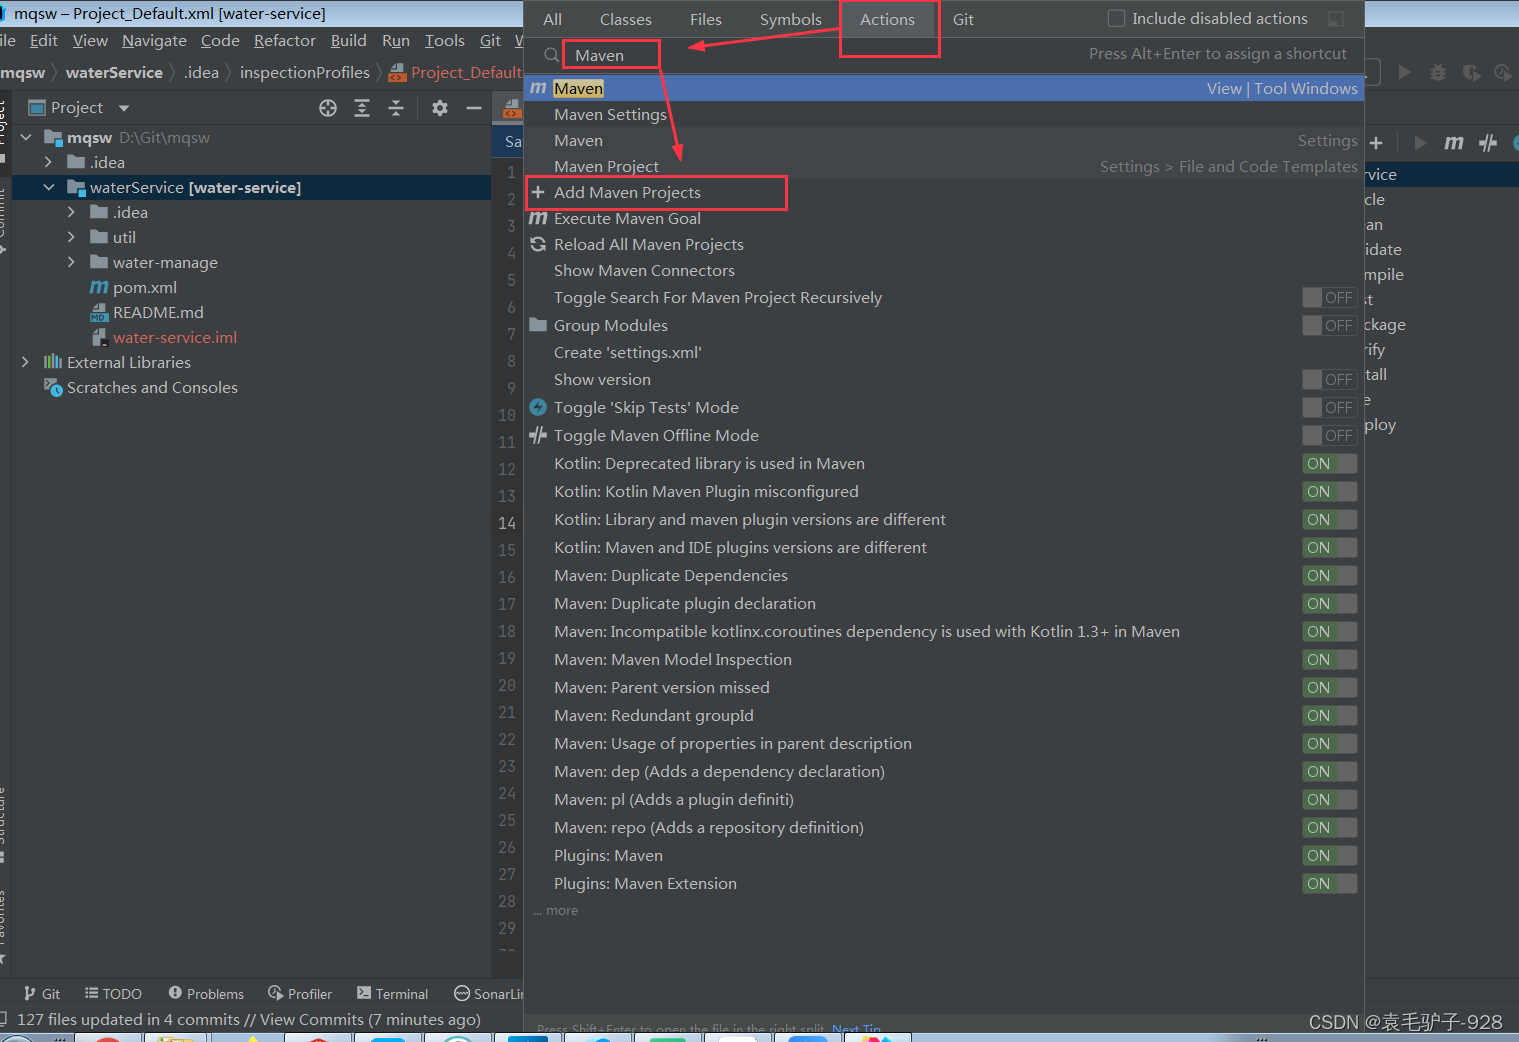Image resolution: width=1519 pixels, height=1042 pixels.
Task: Expand the External Libraries node
Action: point(25,362)
